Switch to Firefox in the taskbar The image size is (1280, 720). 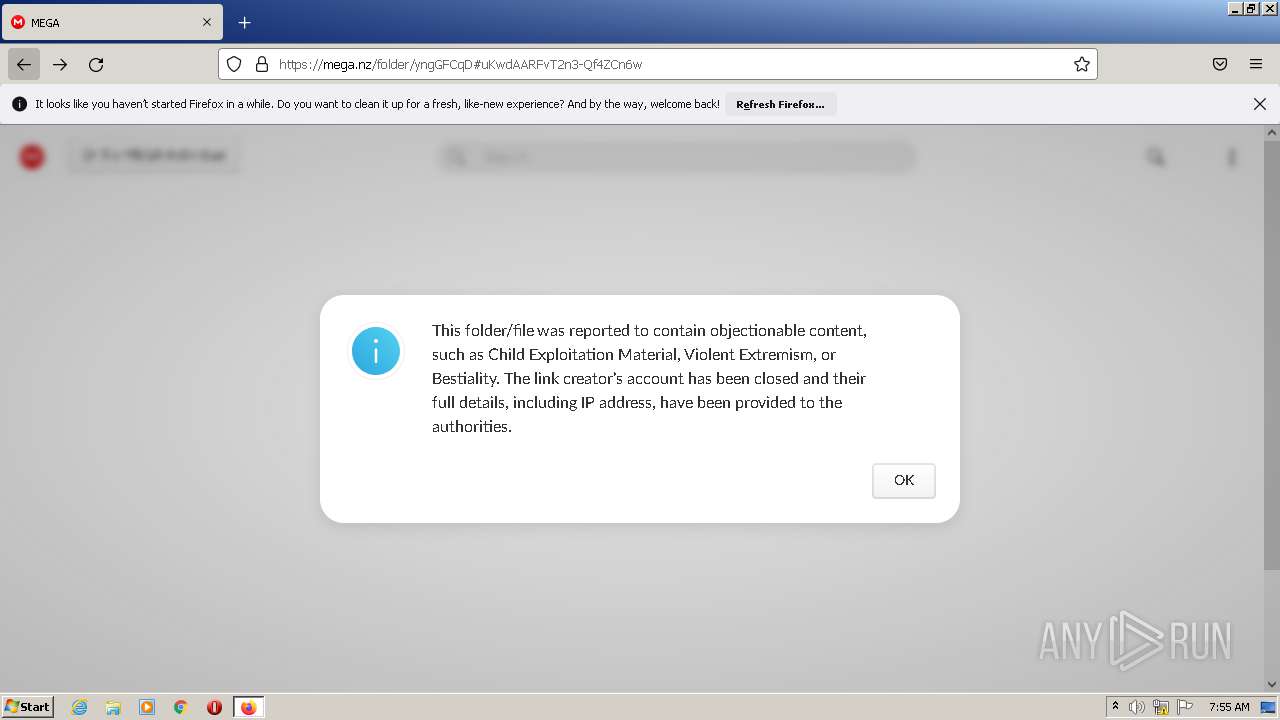click(248, 707)
